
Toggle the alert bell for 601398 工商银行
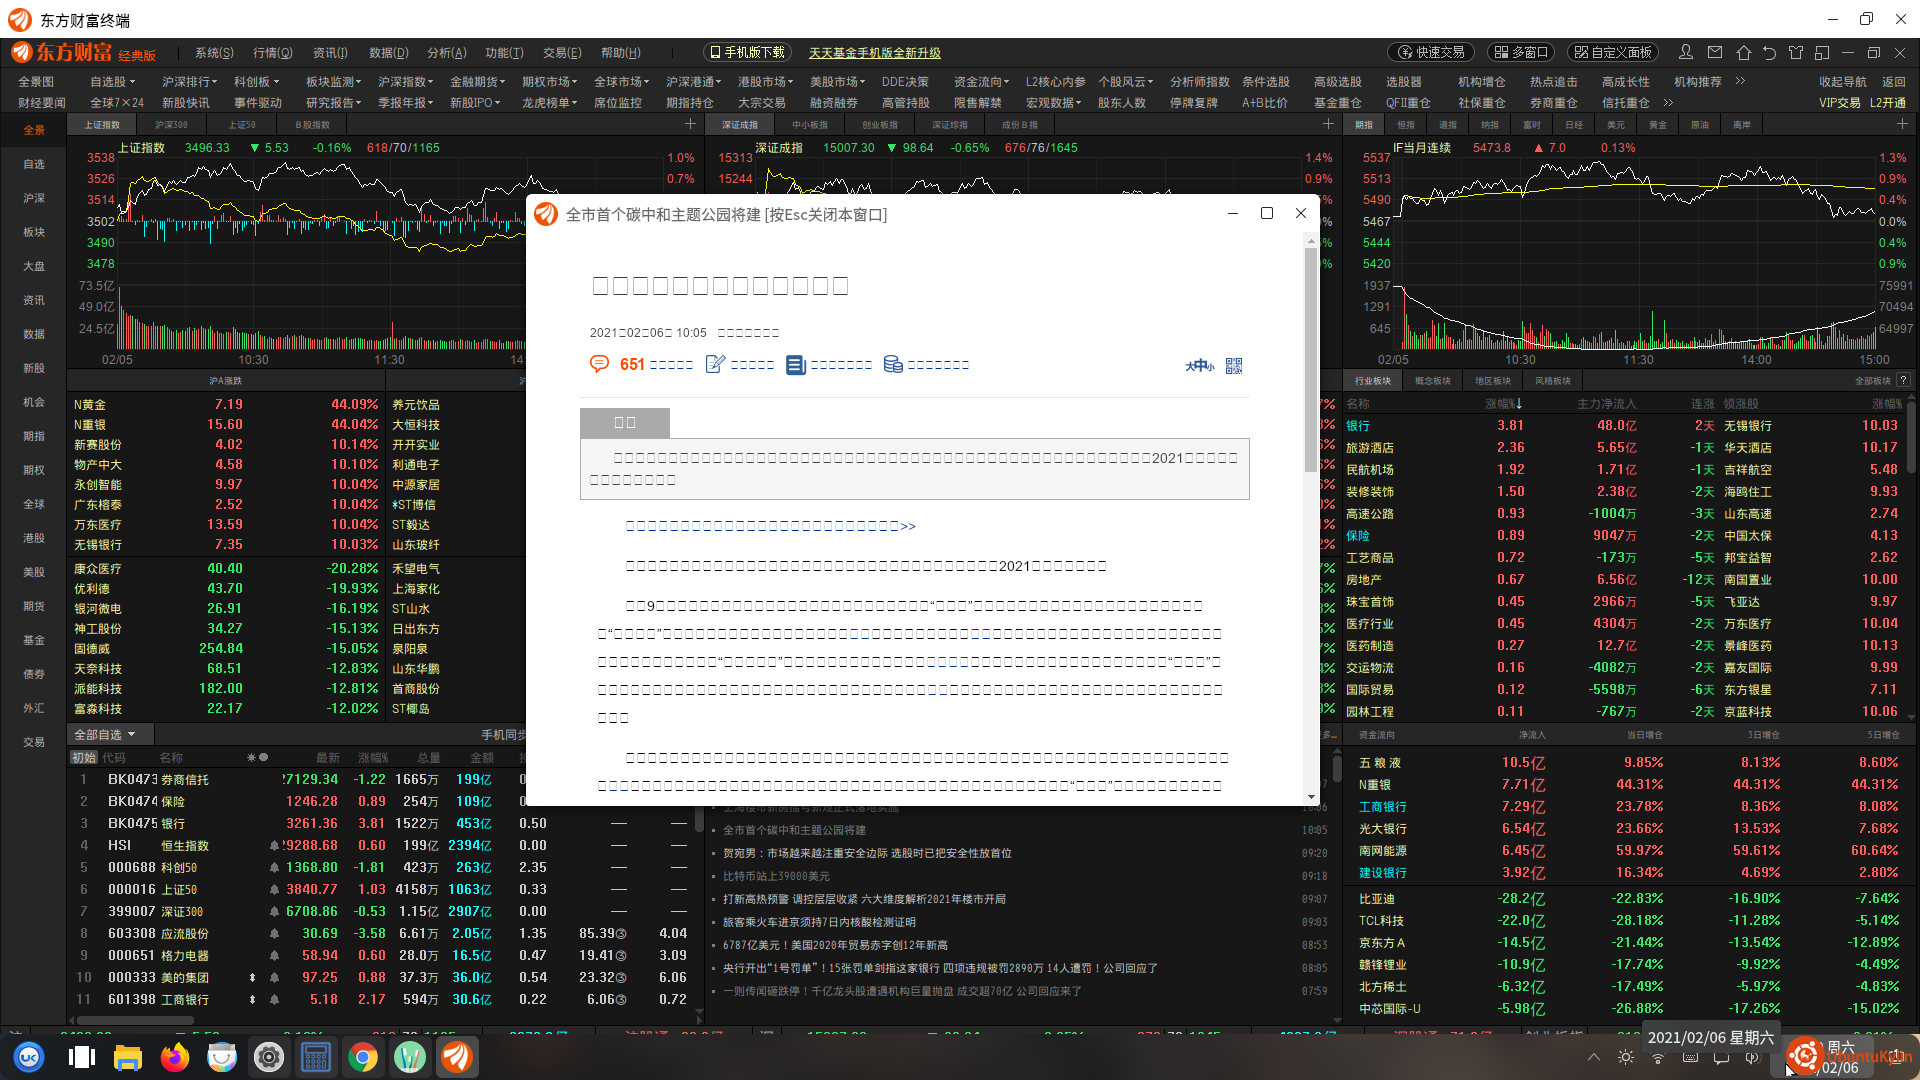274,1000
